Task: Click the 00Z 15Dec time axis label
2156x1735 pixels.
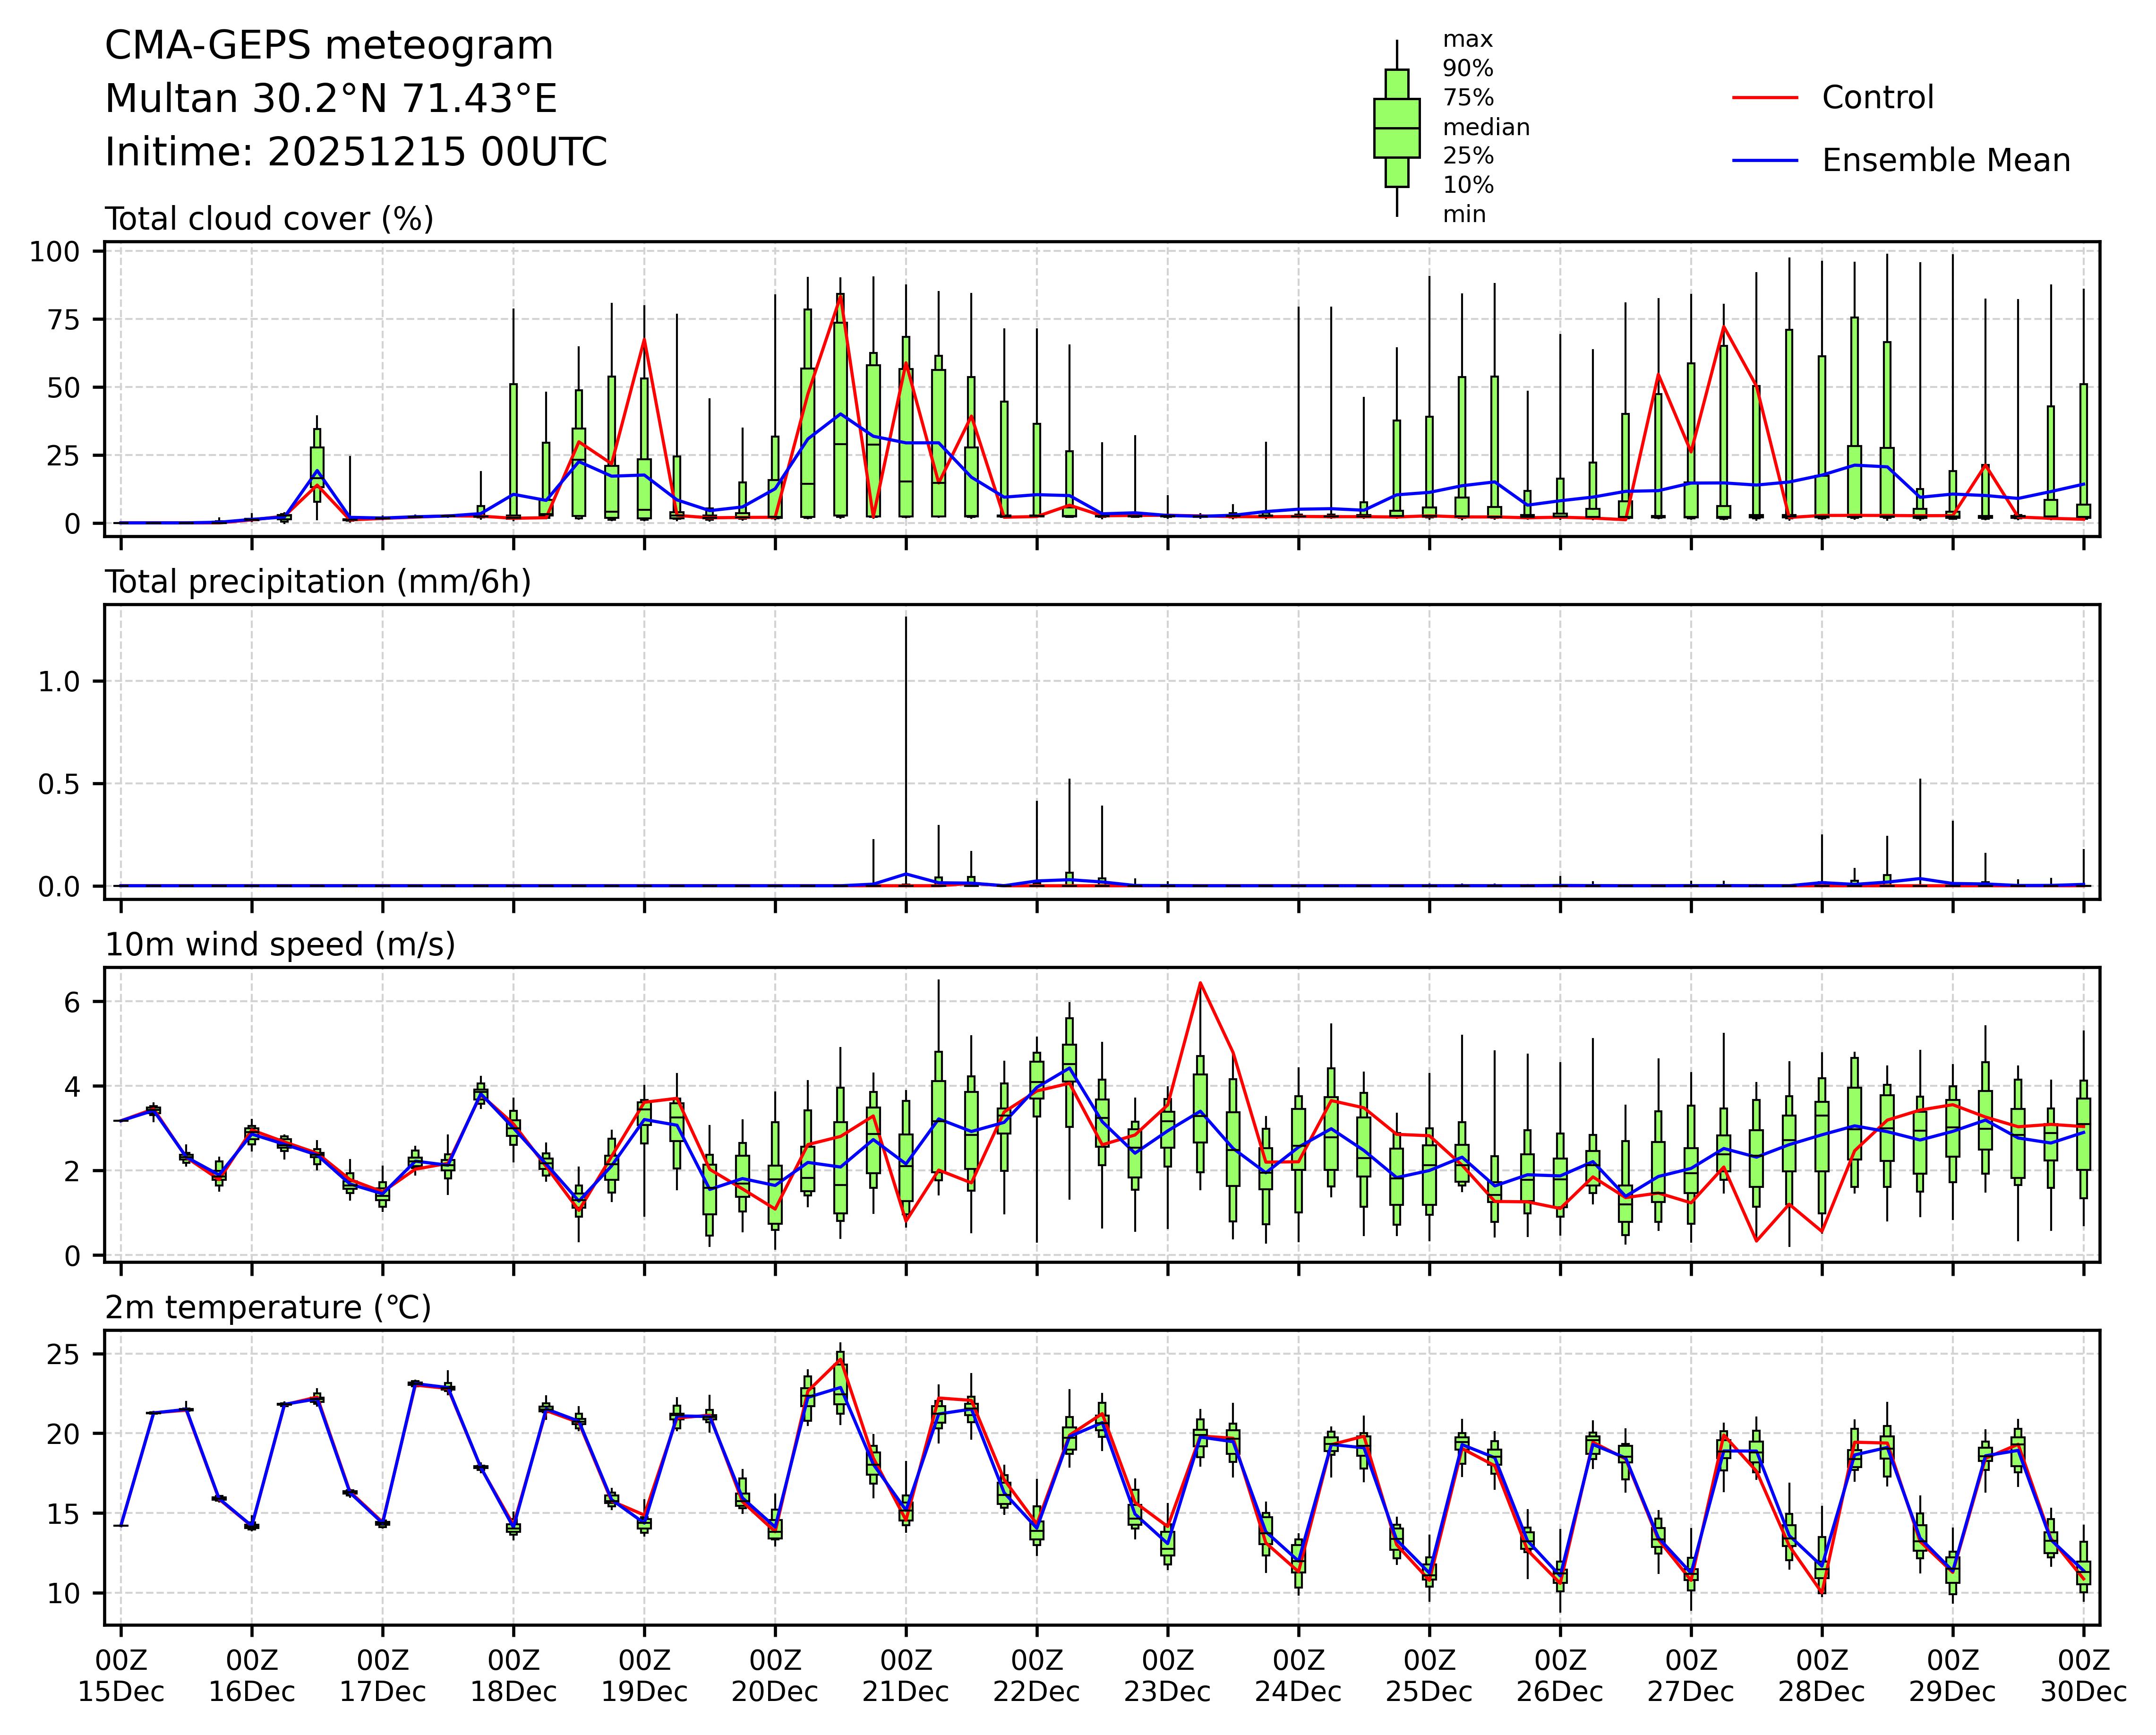Action: (121, 1676)
